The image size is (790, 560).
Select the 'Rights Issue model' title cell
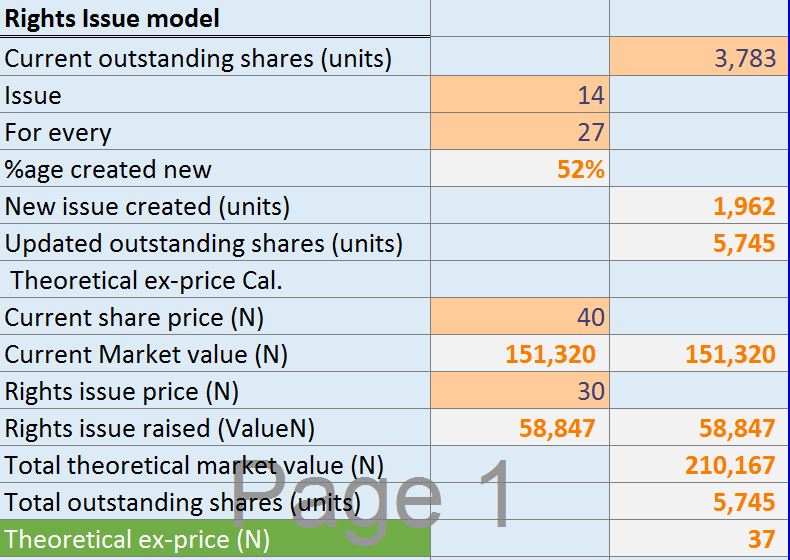pyautogui.click(x=214, y=18)
